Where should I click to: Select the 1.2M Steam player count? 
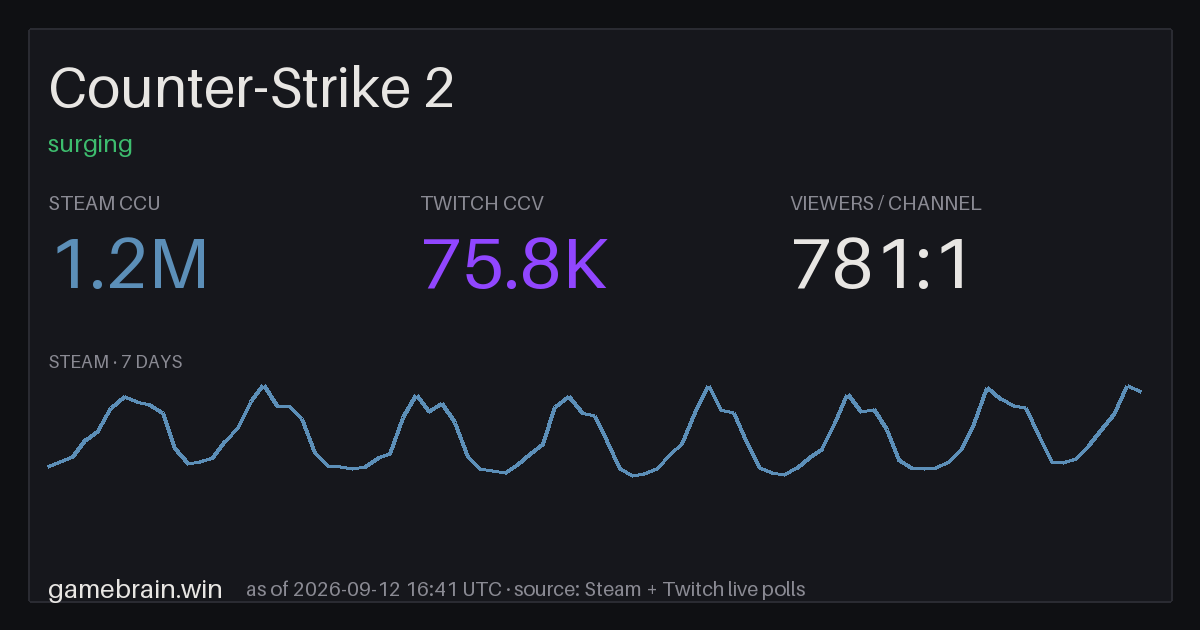(x=129, y=264)
